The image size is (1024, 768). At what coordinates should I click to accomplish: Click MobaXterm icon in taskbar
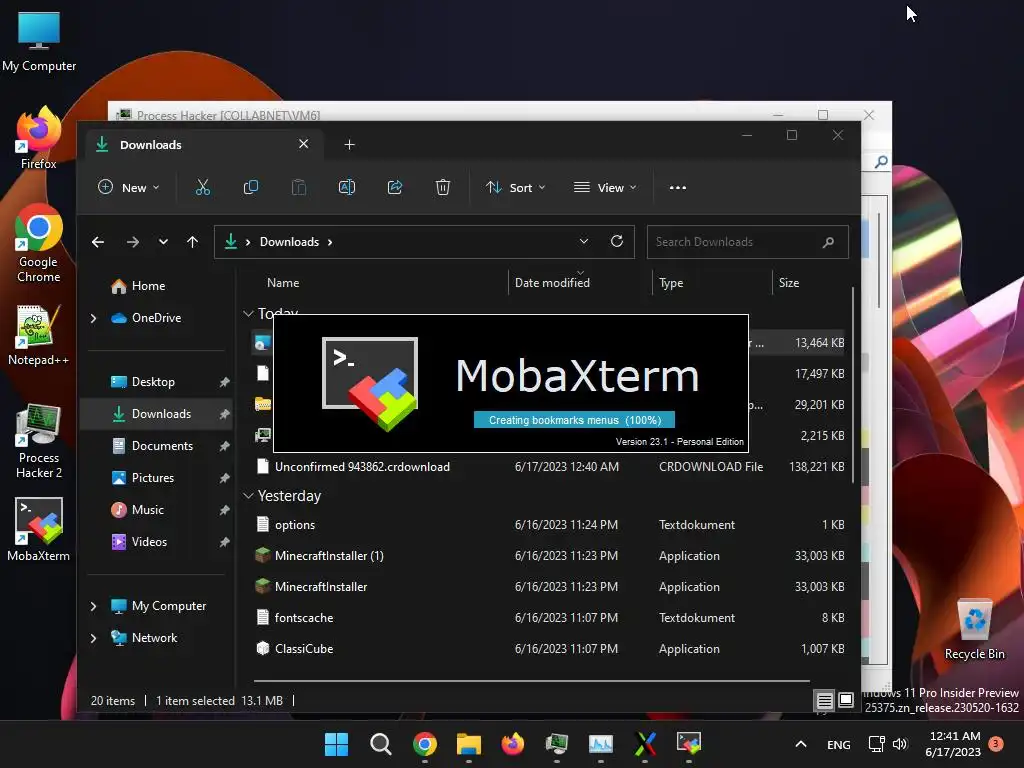pos(688,744)
